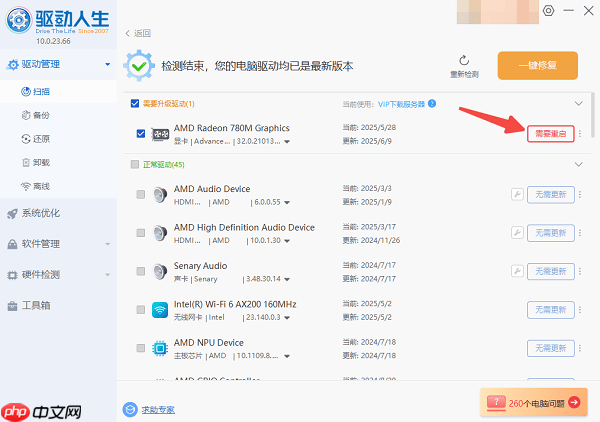Image resolution: width=600 pixels, height=422 pixels.
Task: Click VIP download server help icon
Action: tap(432, 104)
